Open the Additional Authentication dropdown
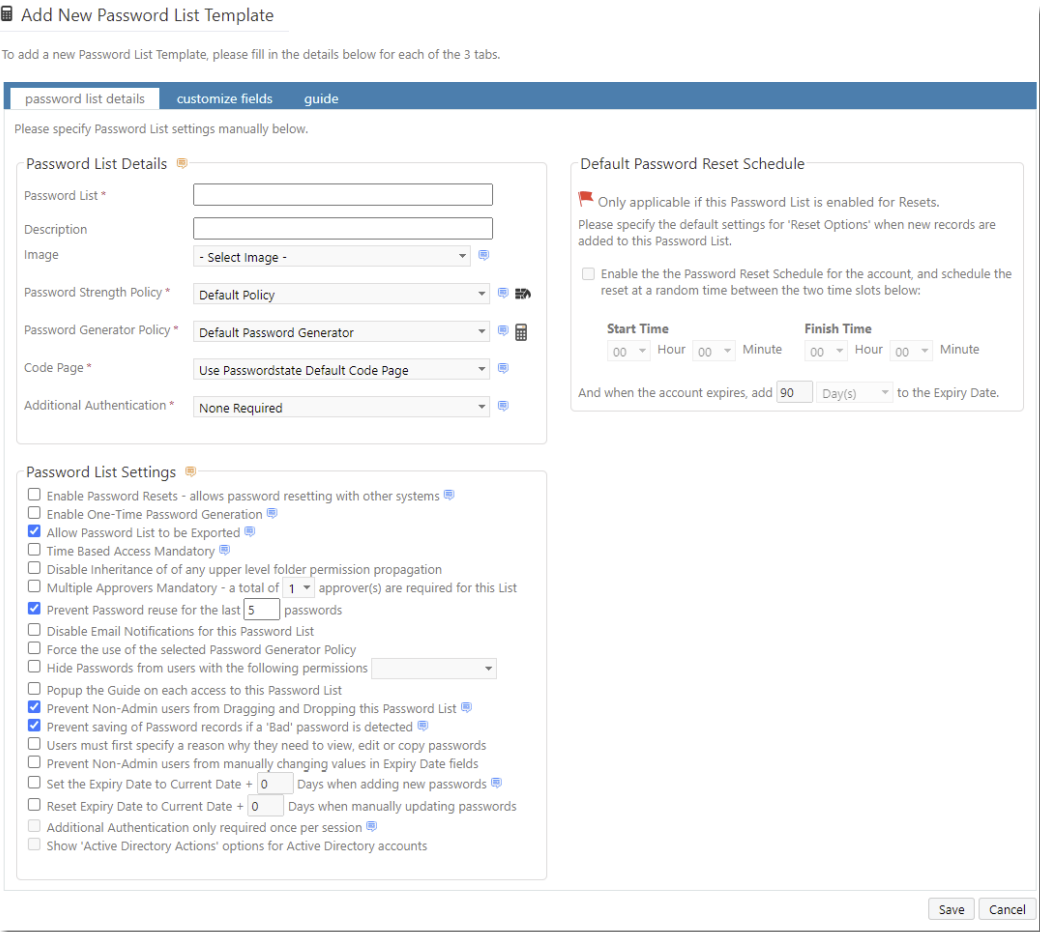 coord(341,408)
